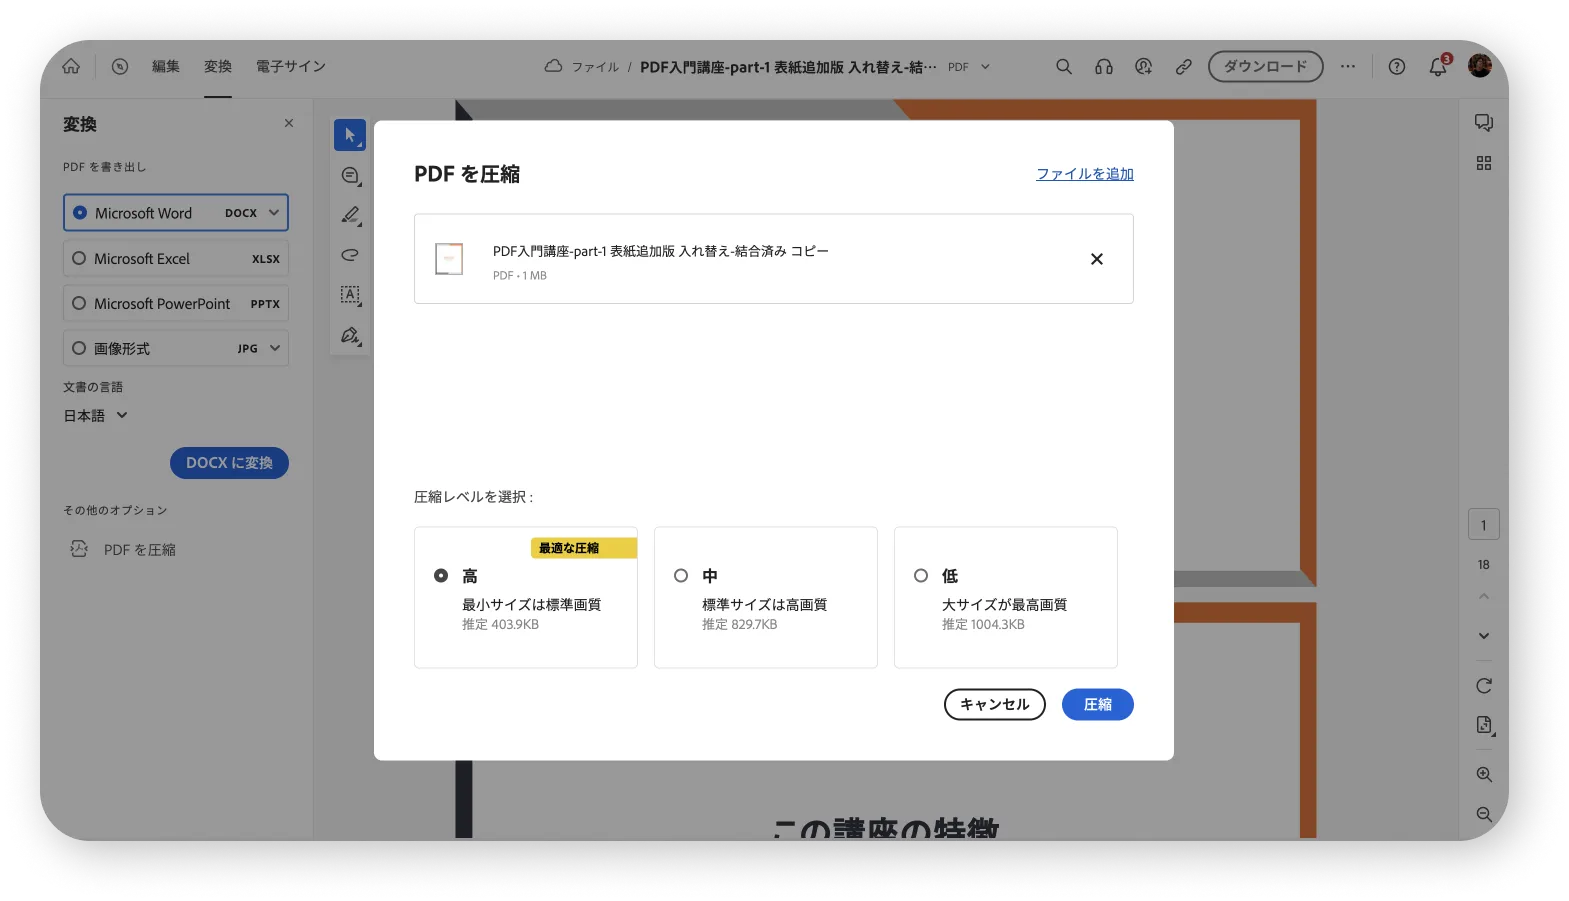Open the recent files clock icon
The image size is (1569, 901).
pos(120,66)
